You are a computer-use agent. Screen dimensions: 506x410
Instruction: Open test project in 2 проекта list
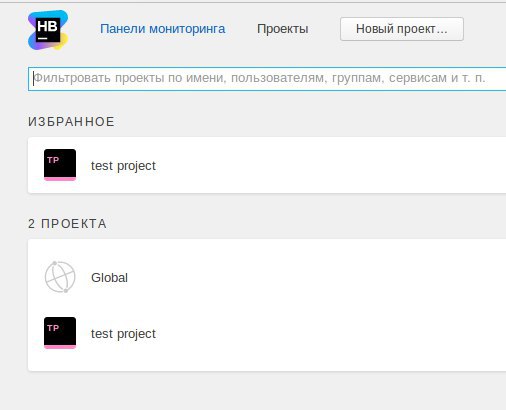(123, 334)
